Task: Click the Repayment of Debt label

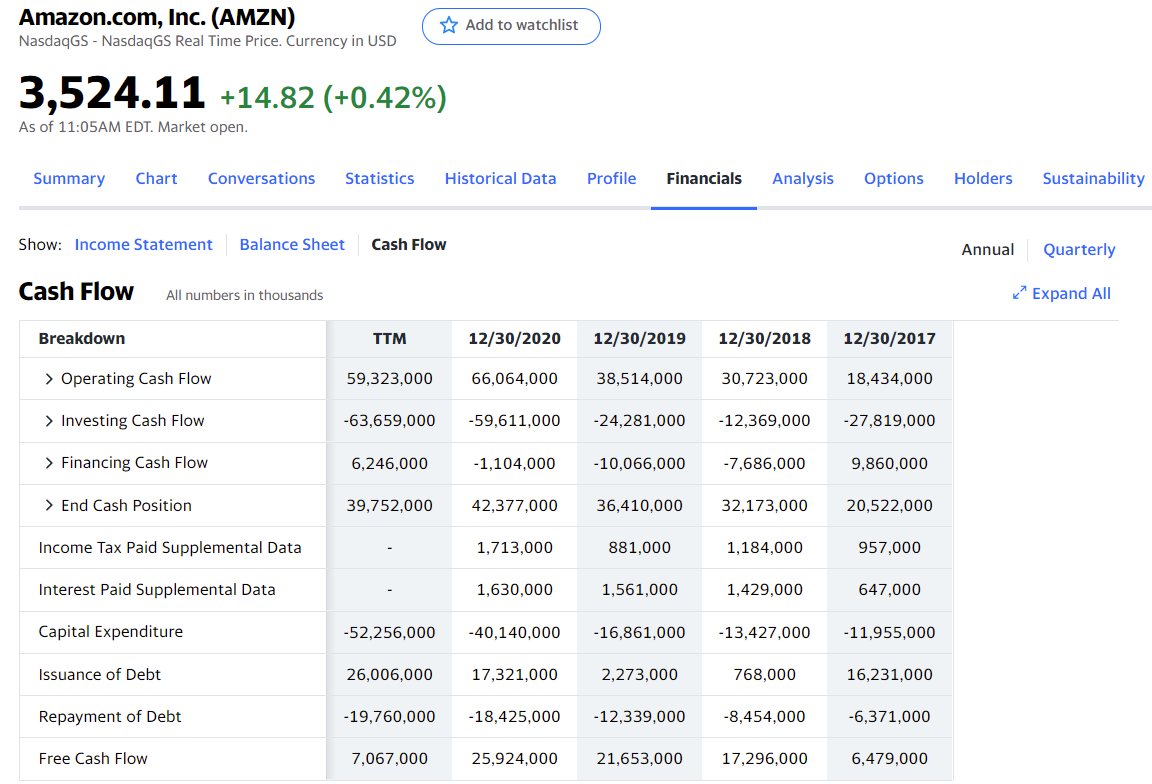Action: (x=109, y=716)
